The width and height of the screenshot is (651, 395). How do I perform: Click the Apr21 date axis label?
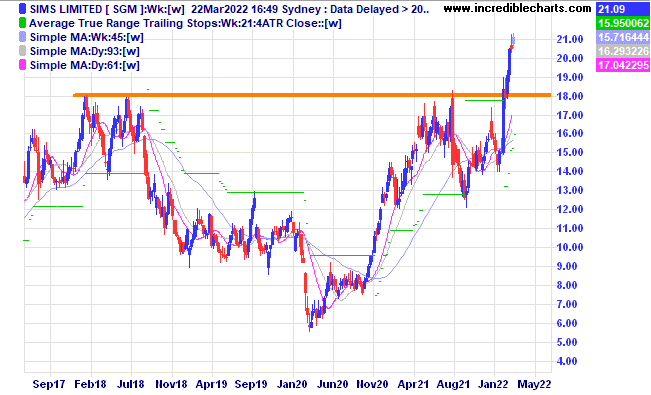point(413,384)
